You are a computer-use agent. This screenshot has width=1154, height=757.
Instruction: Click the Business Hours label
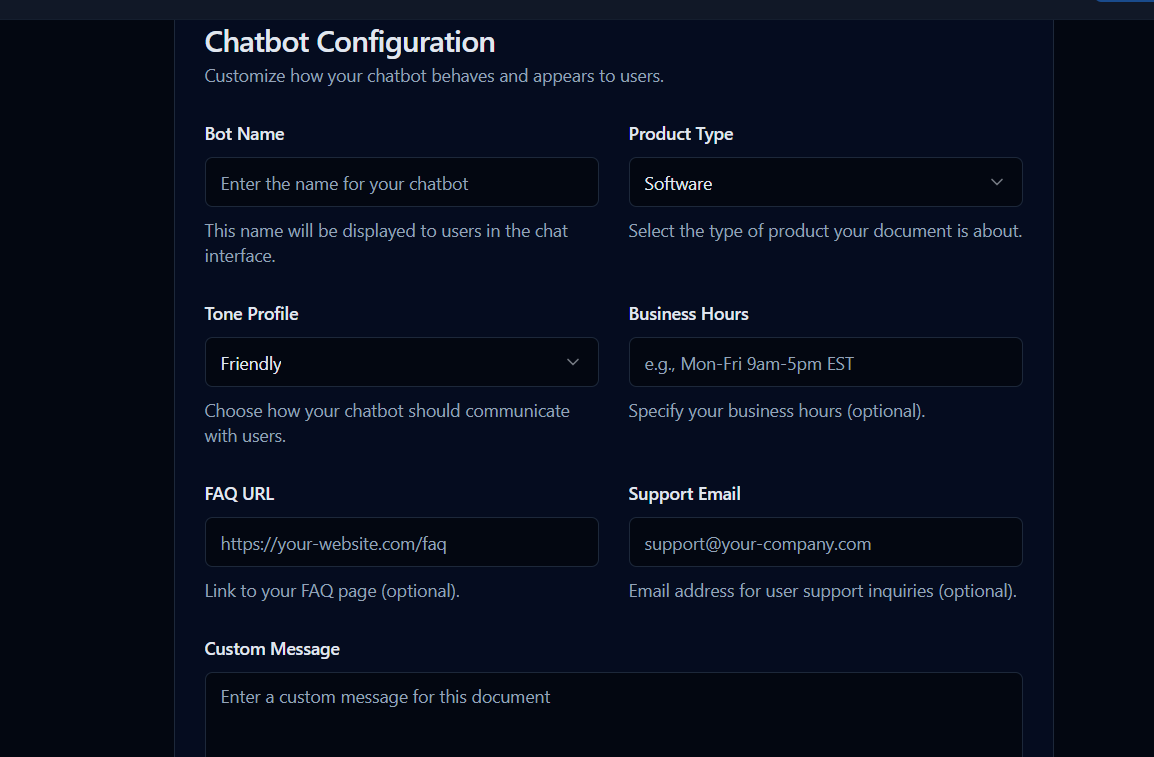[688, 313]
